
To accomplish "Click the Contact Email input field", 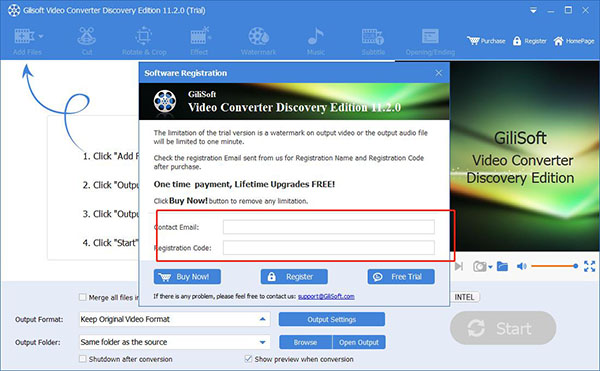I will pyautogui.click(x=329, y=227).
